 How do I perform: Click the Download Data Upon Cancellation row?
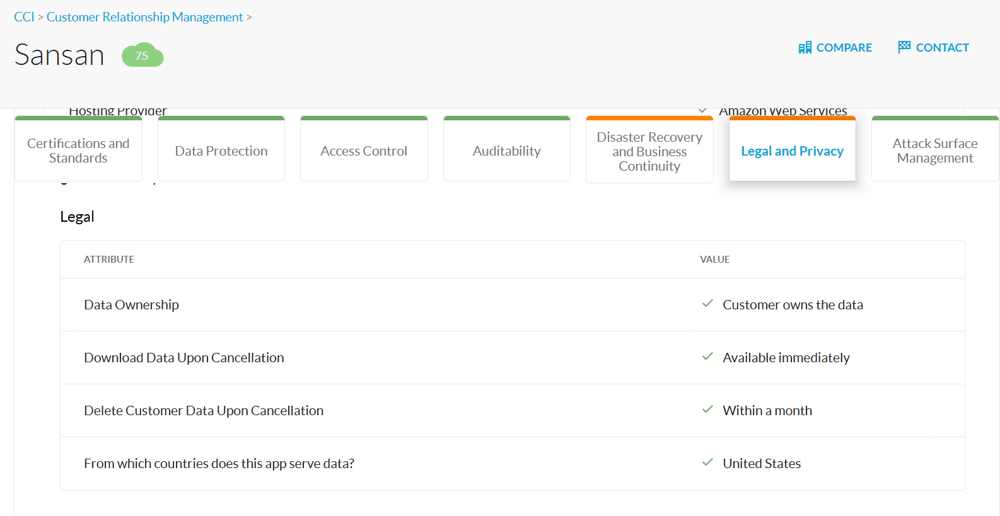512,358
